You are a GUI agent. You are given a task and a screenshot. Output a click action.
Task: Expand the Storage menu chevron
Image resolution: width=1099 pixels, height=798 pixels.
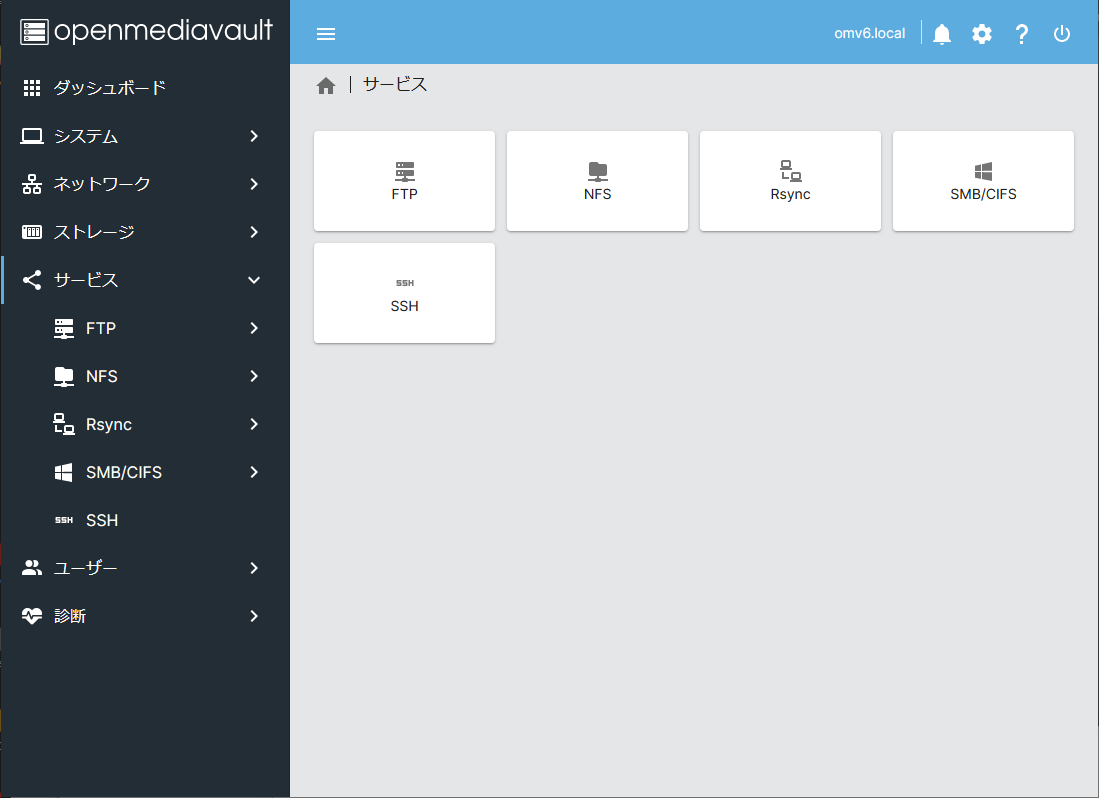click(254, 232)
